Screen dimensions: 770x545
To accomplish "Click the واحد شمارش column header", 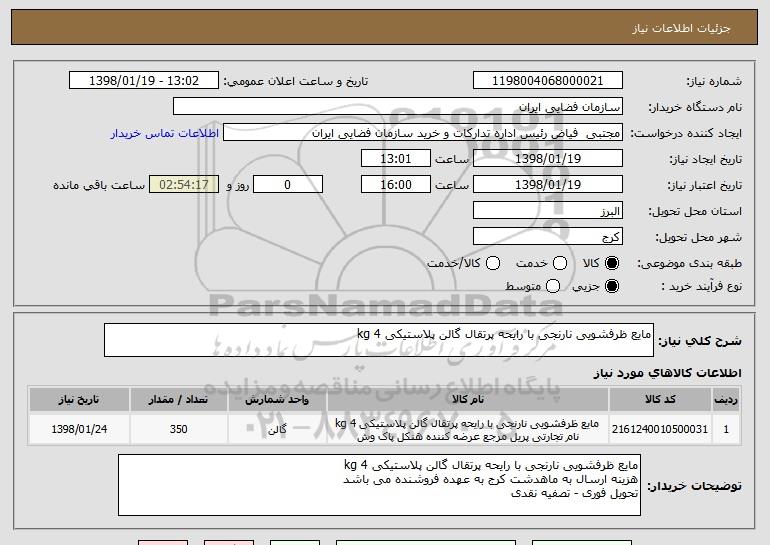I will coord(277,400).
